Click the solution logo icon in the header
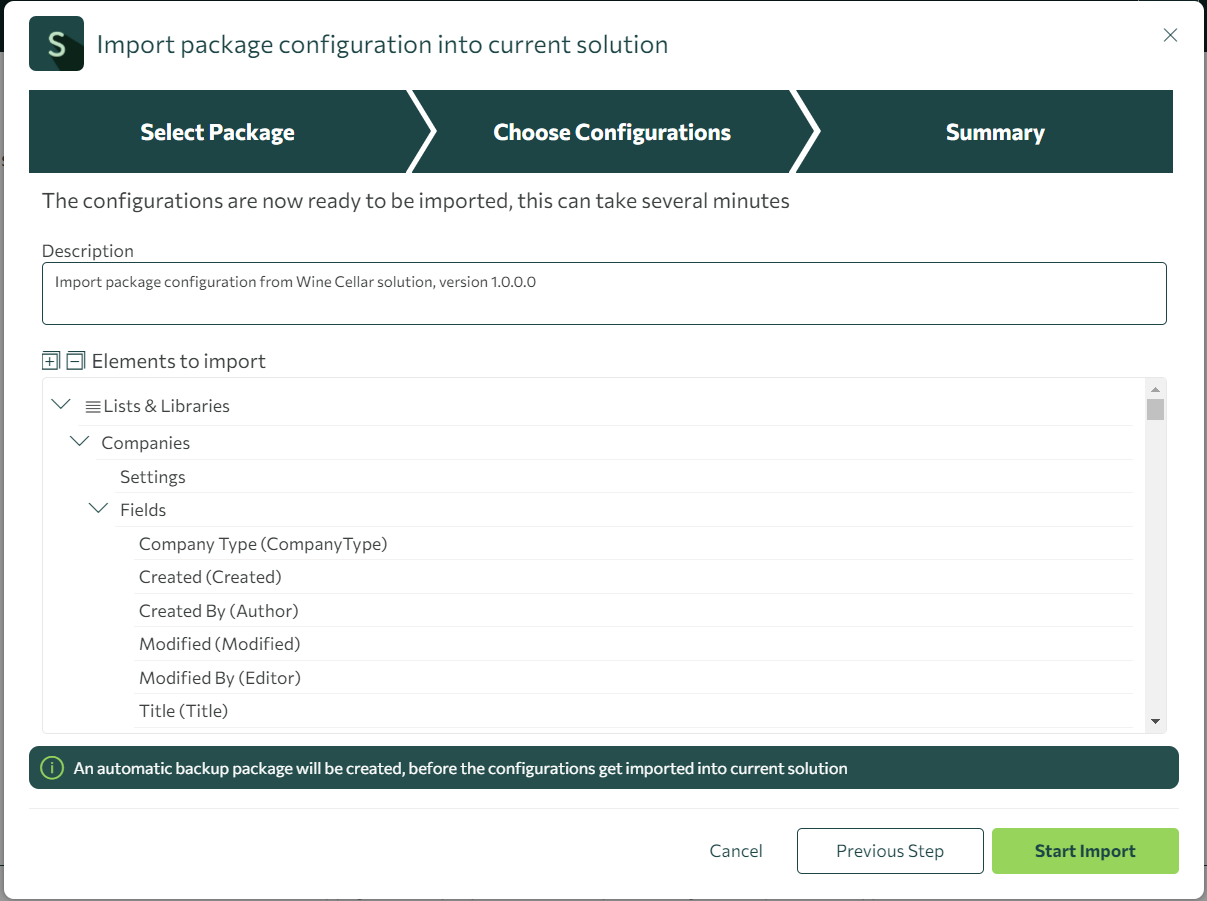Viewport: 1207px width, 901px height. click(56, 43)
